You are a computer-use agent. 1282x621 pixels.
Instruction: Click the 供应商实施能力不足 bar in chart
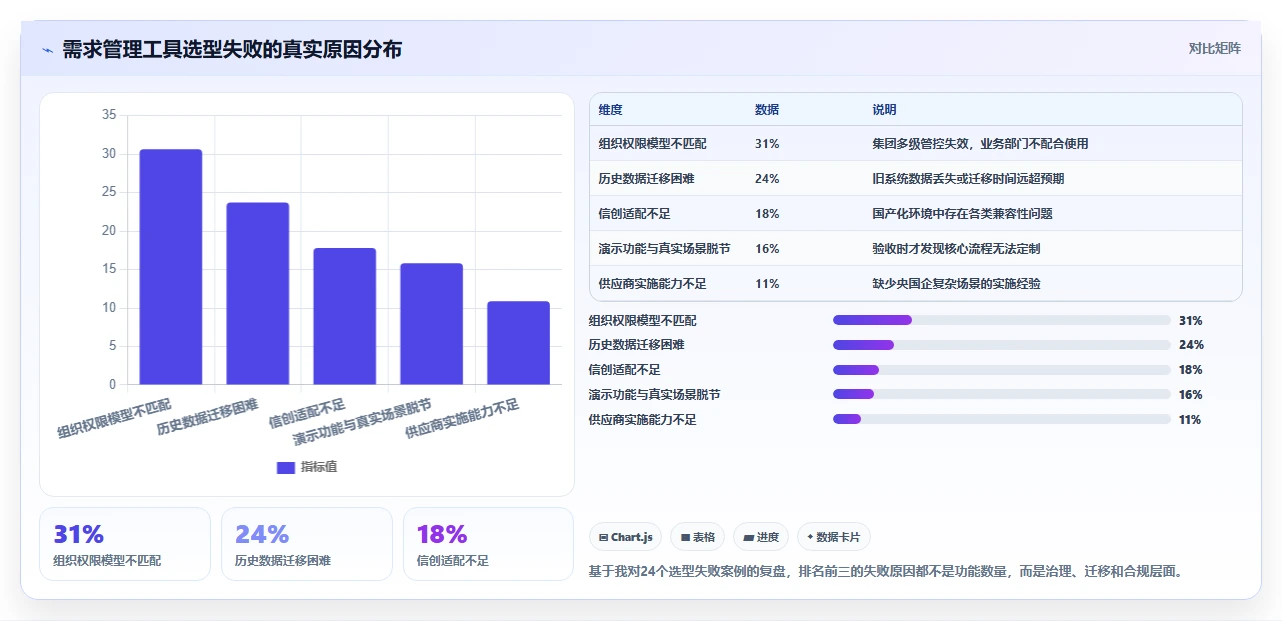(519, 343)
